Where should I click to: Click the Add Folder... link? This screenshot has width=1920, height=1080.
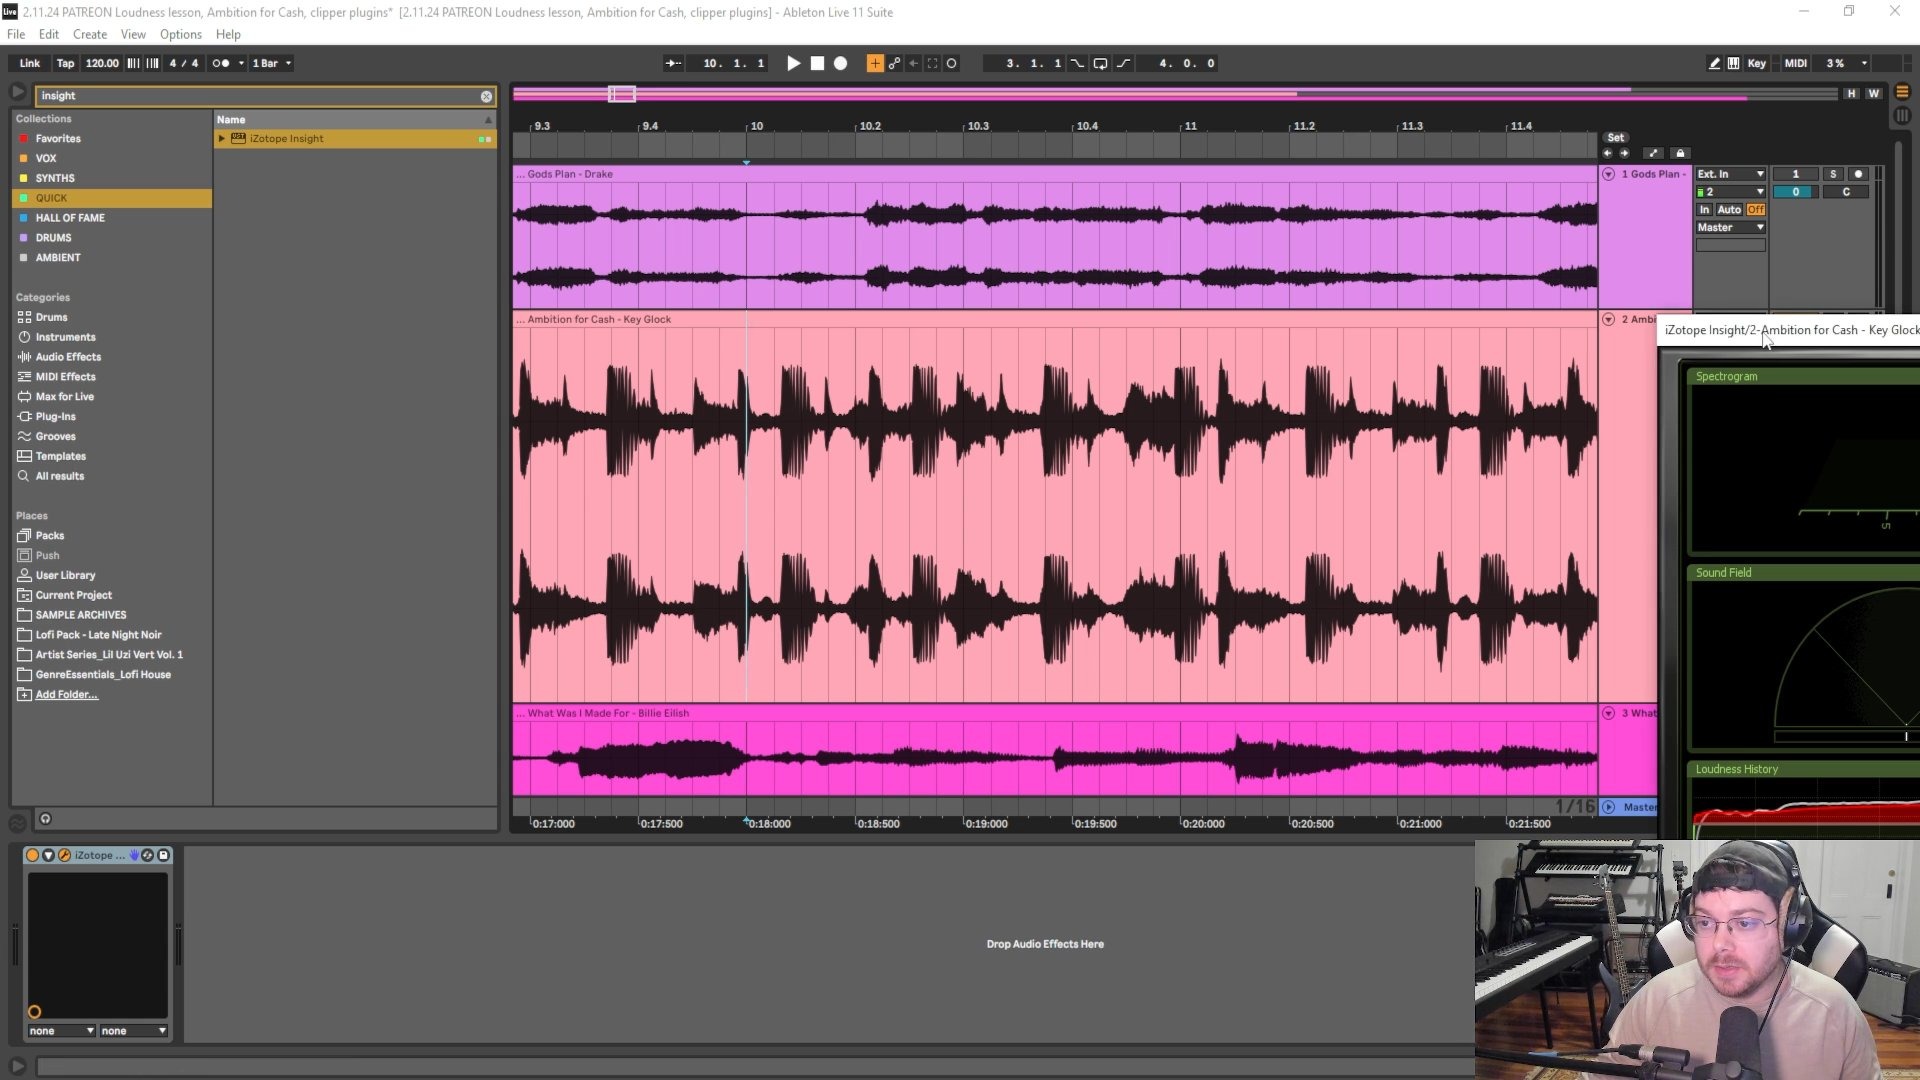[67, 695]
